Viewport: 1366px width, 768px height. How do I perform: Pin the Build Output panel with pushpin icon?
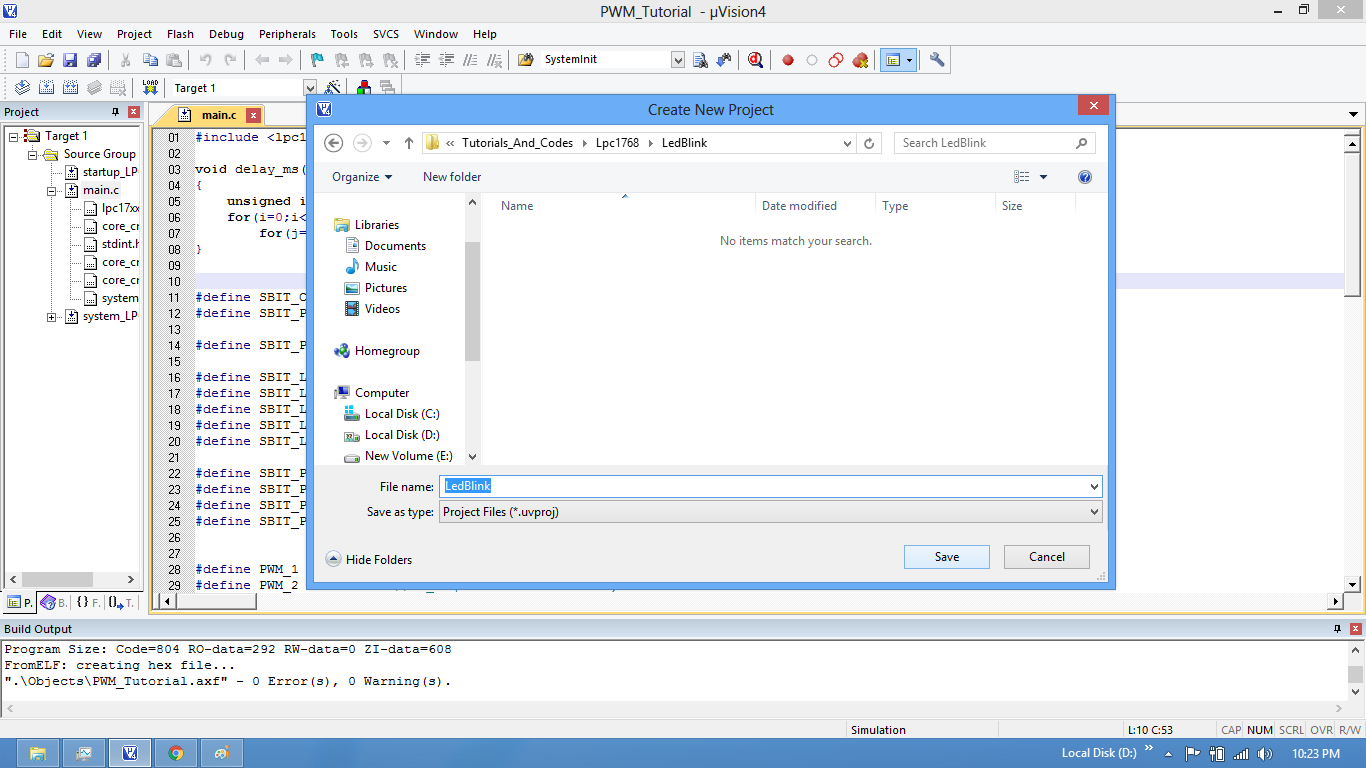(x=1338, y=629)
